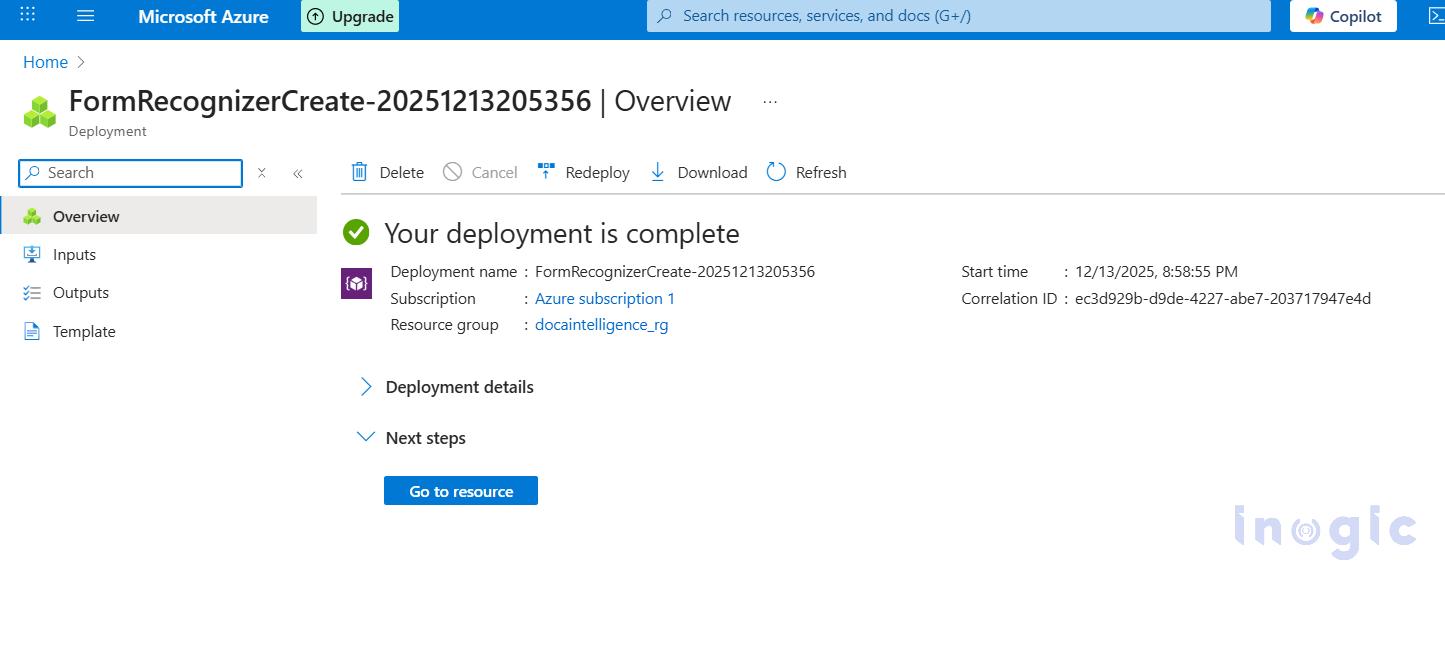The width and height of the screenshot is (1445, 664).
Task: Select the Redeploy toolbar icon
Action: 546,171
